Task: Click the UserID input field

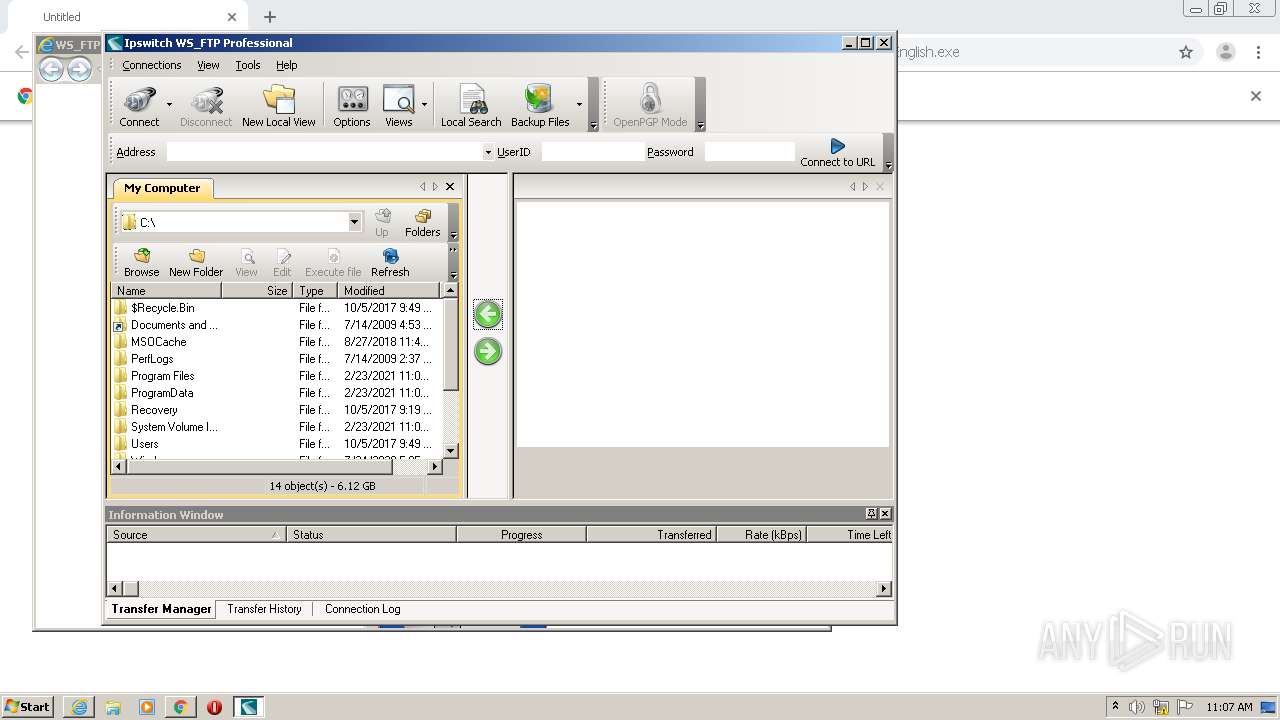Action: [x=593, y=152]
